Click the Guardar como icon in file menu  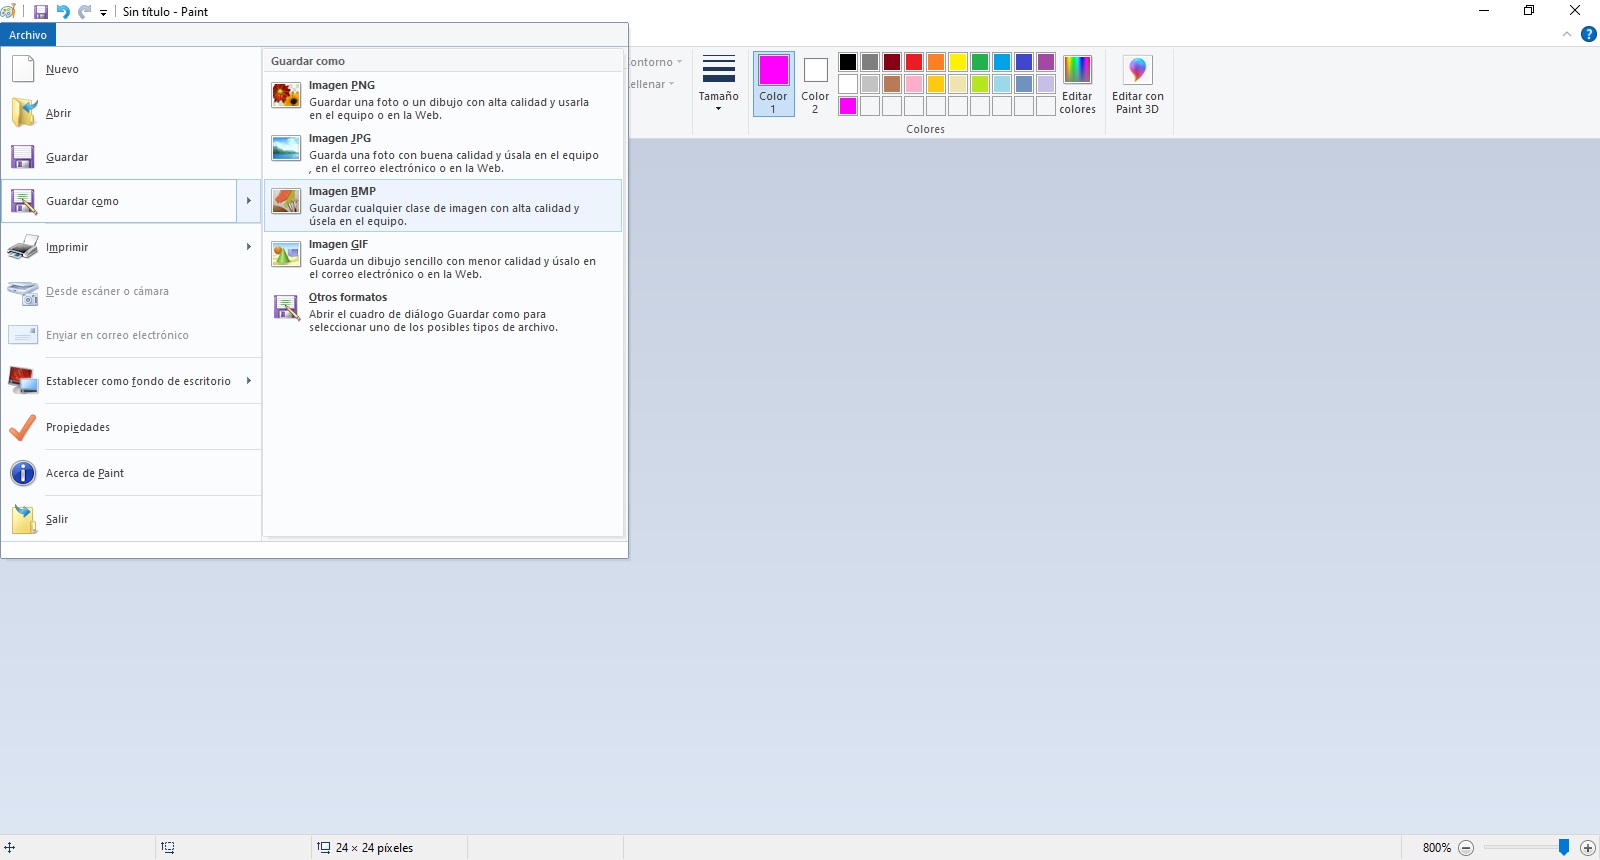coord(23,201)
